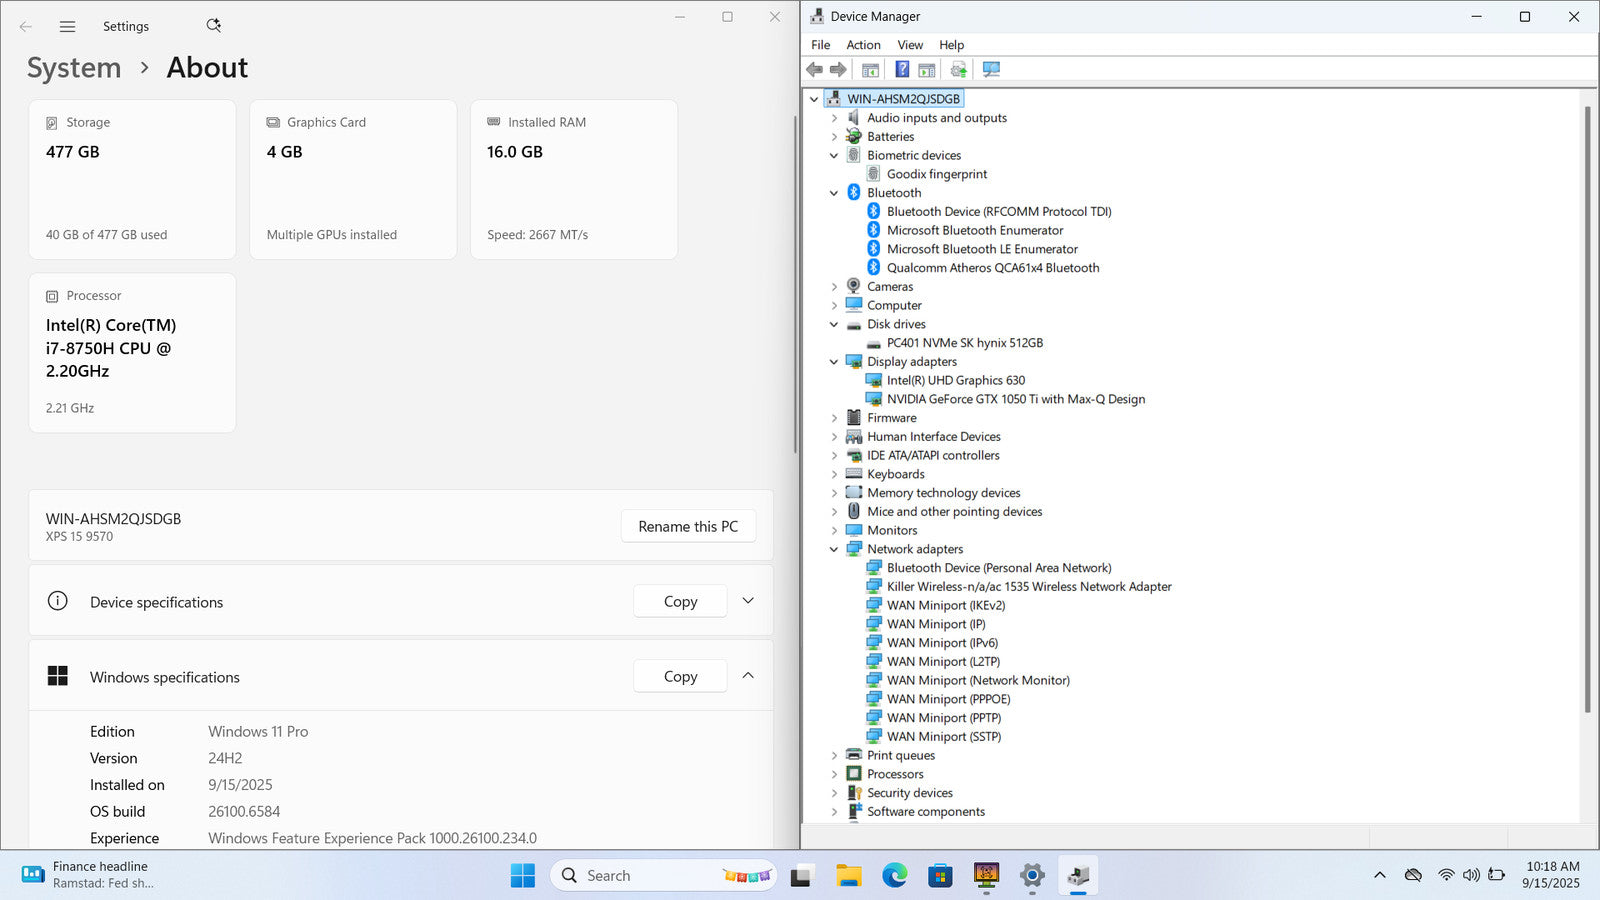
Task: Click the Update device driver toolbar icon
Action: (958, 69)
